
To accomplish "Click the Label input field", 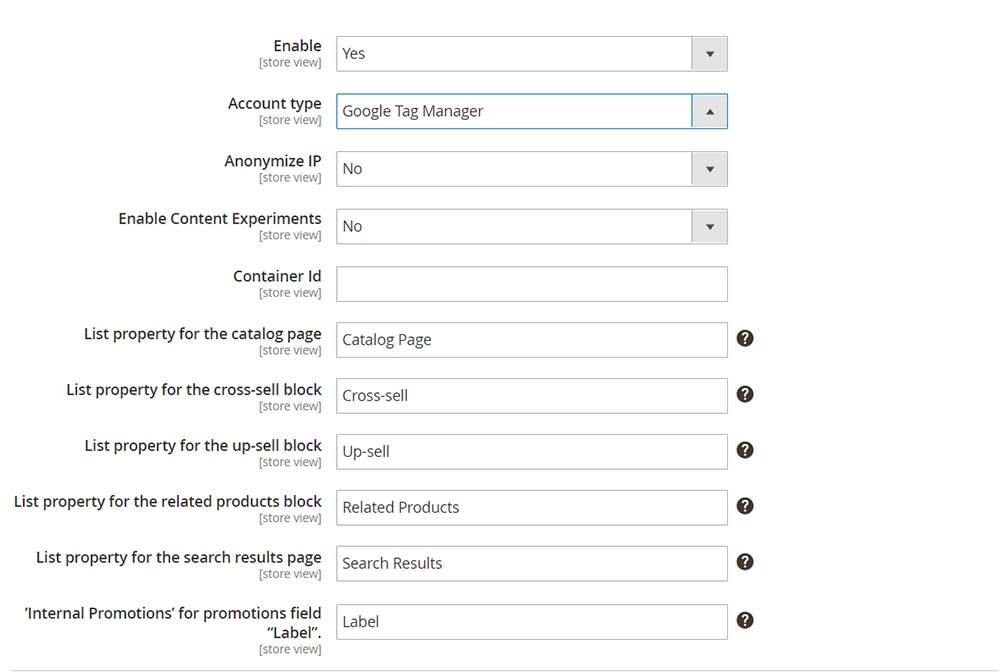I will pyautogui.click(x=530, y=621).
